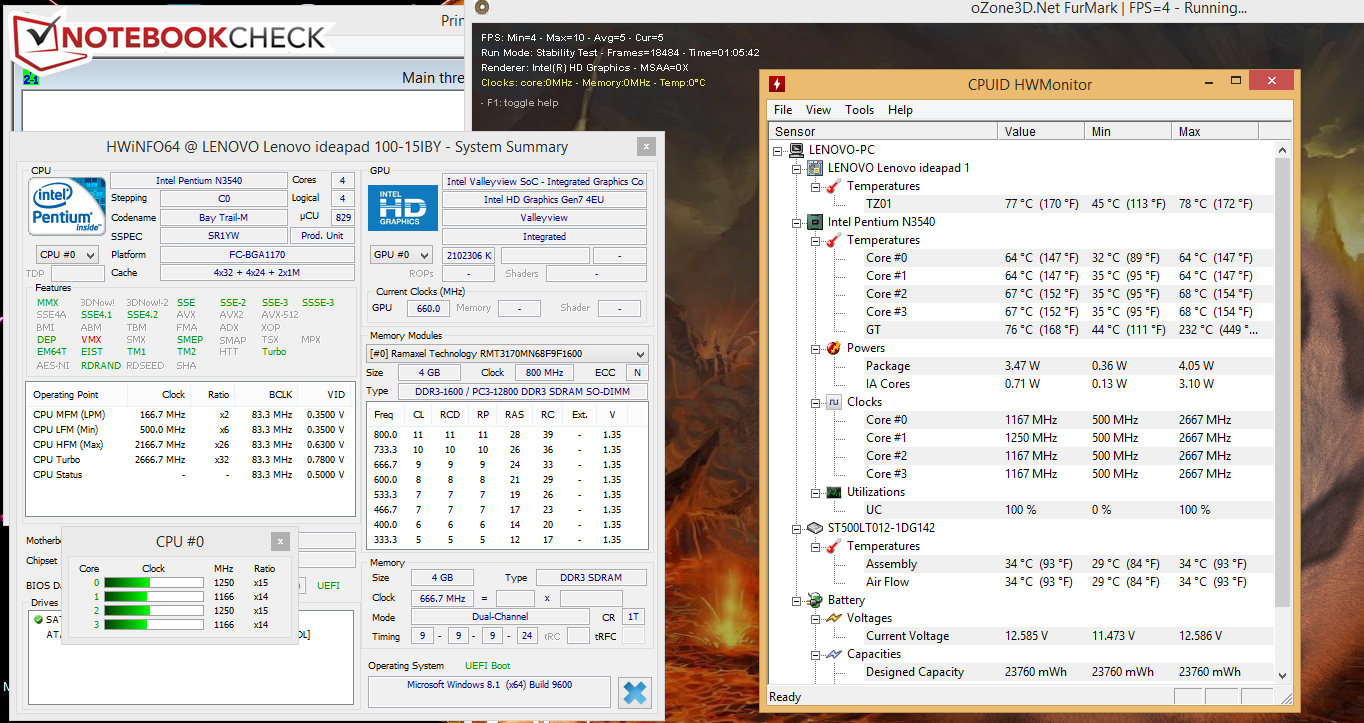1364x723 pixels.
Task: Click the thermometer icon above the TZ01 row
Action: [834, 186]
